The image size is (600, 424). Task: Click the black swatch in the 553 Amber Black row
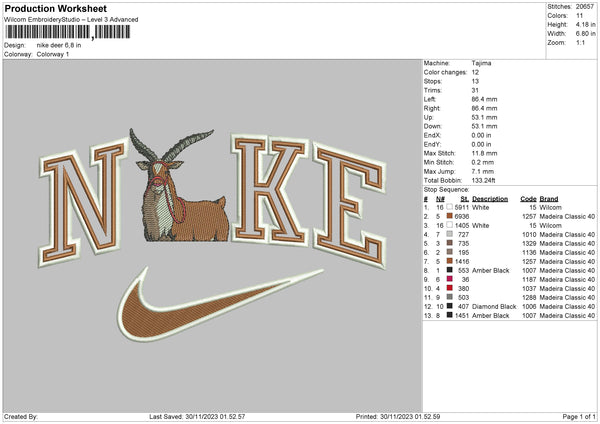(449, 270)
